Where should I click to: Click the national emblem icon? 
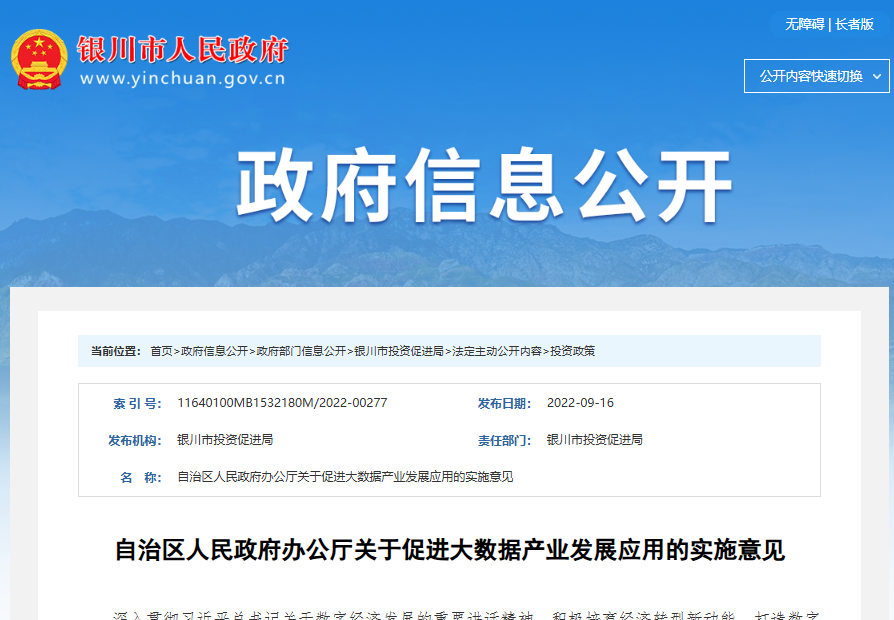point(38,57)
